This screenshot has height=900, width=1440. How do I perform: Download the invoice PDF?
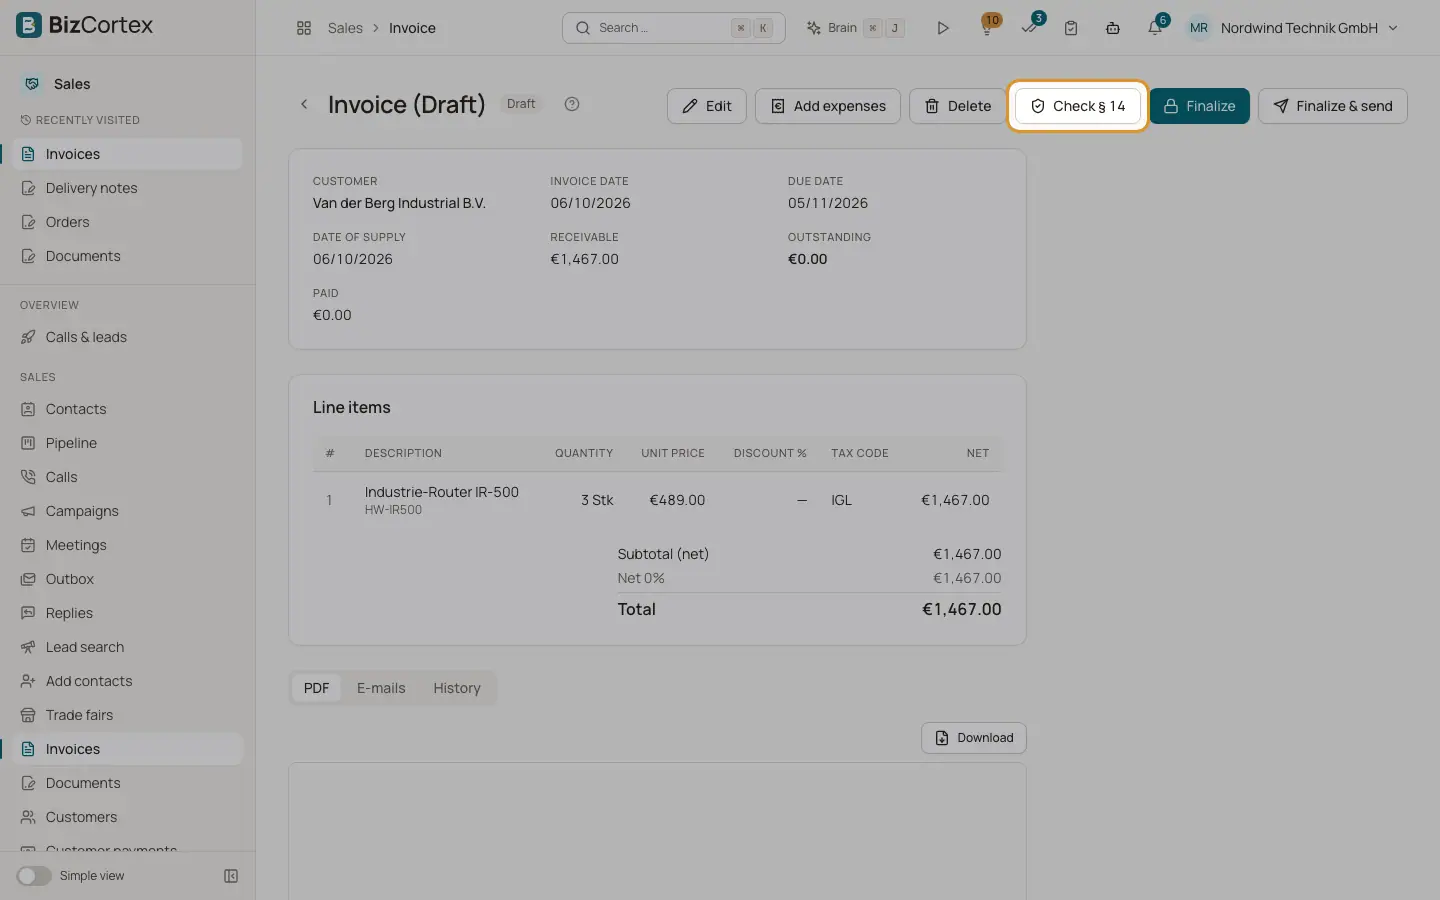click(x=974, y=738)
